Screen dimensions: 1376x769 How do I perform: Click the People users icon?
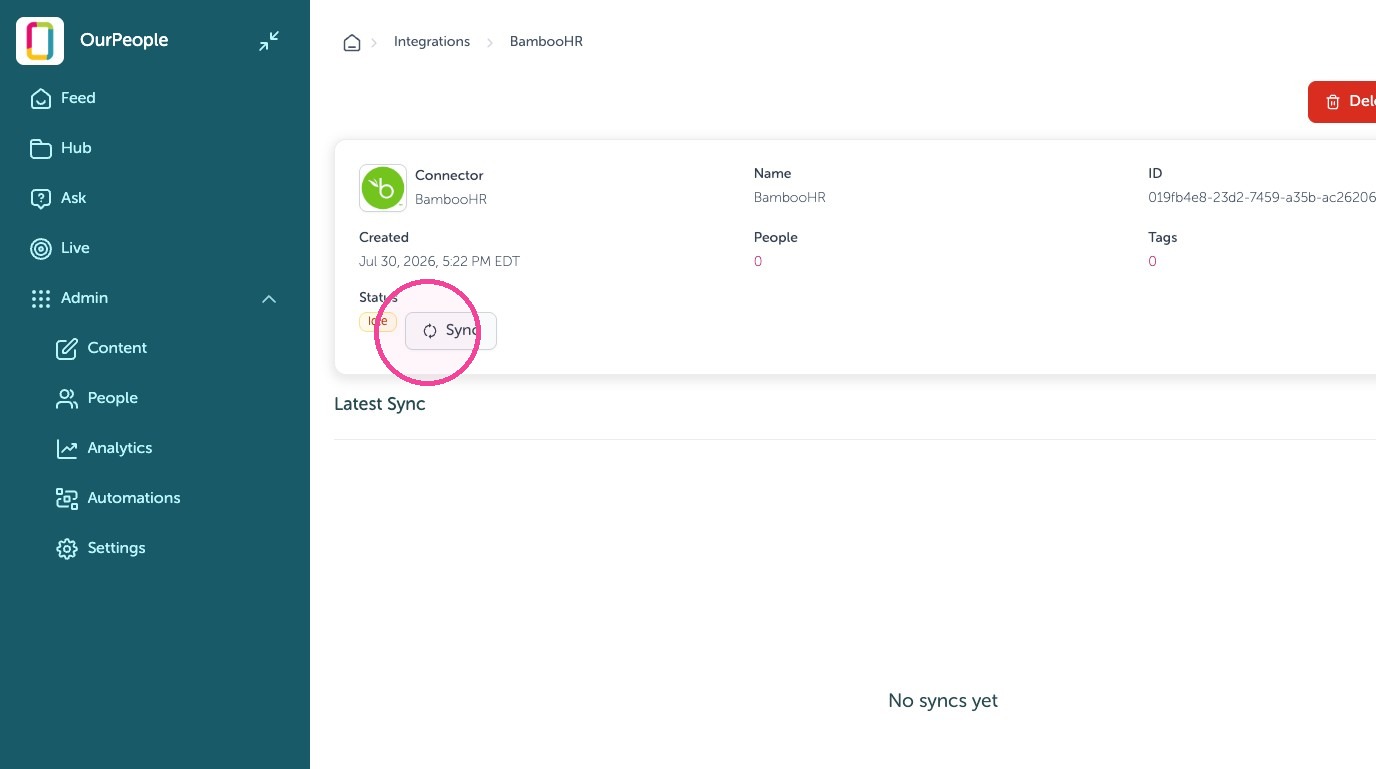(67, 399)
